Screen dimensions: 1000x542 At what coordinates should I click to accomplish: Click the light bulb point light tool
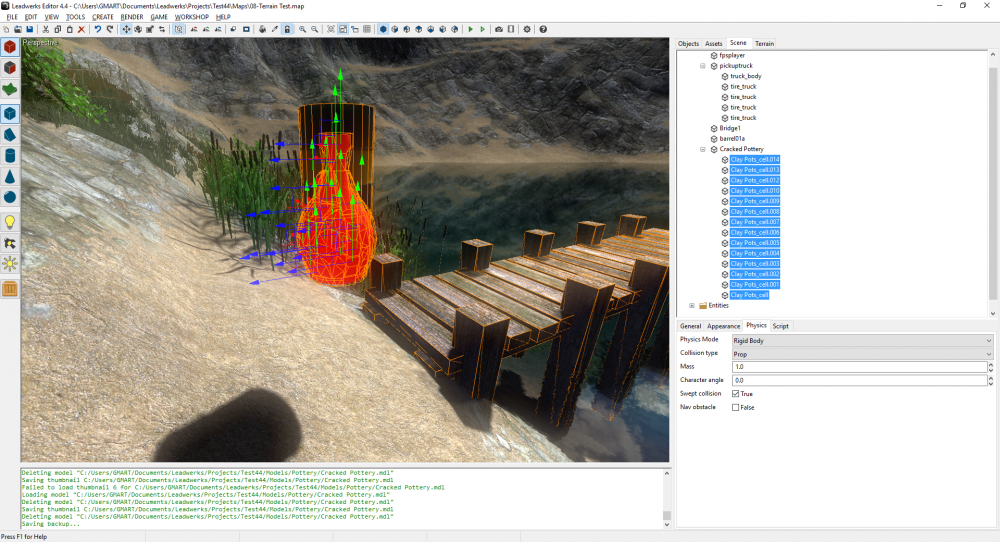10,222
